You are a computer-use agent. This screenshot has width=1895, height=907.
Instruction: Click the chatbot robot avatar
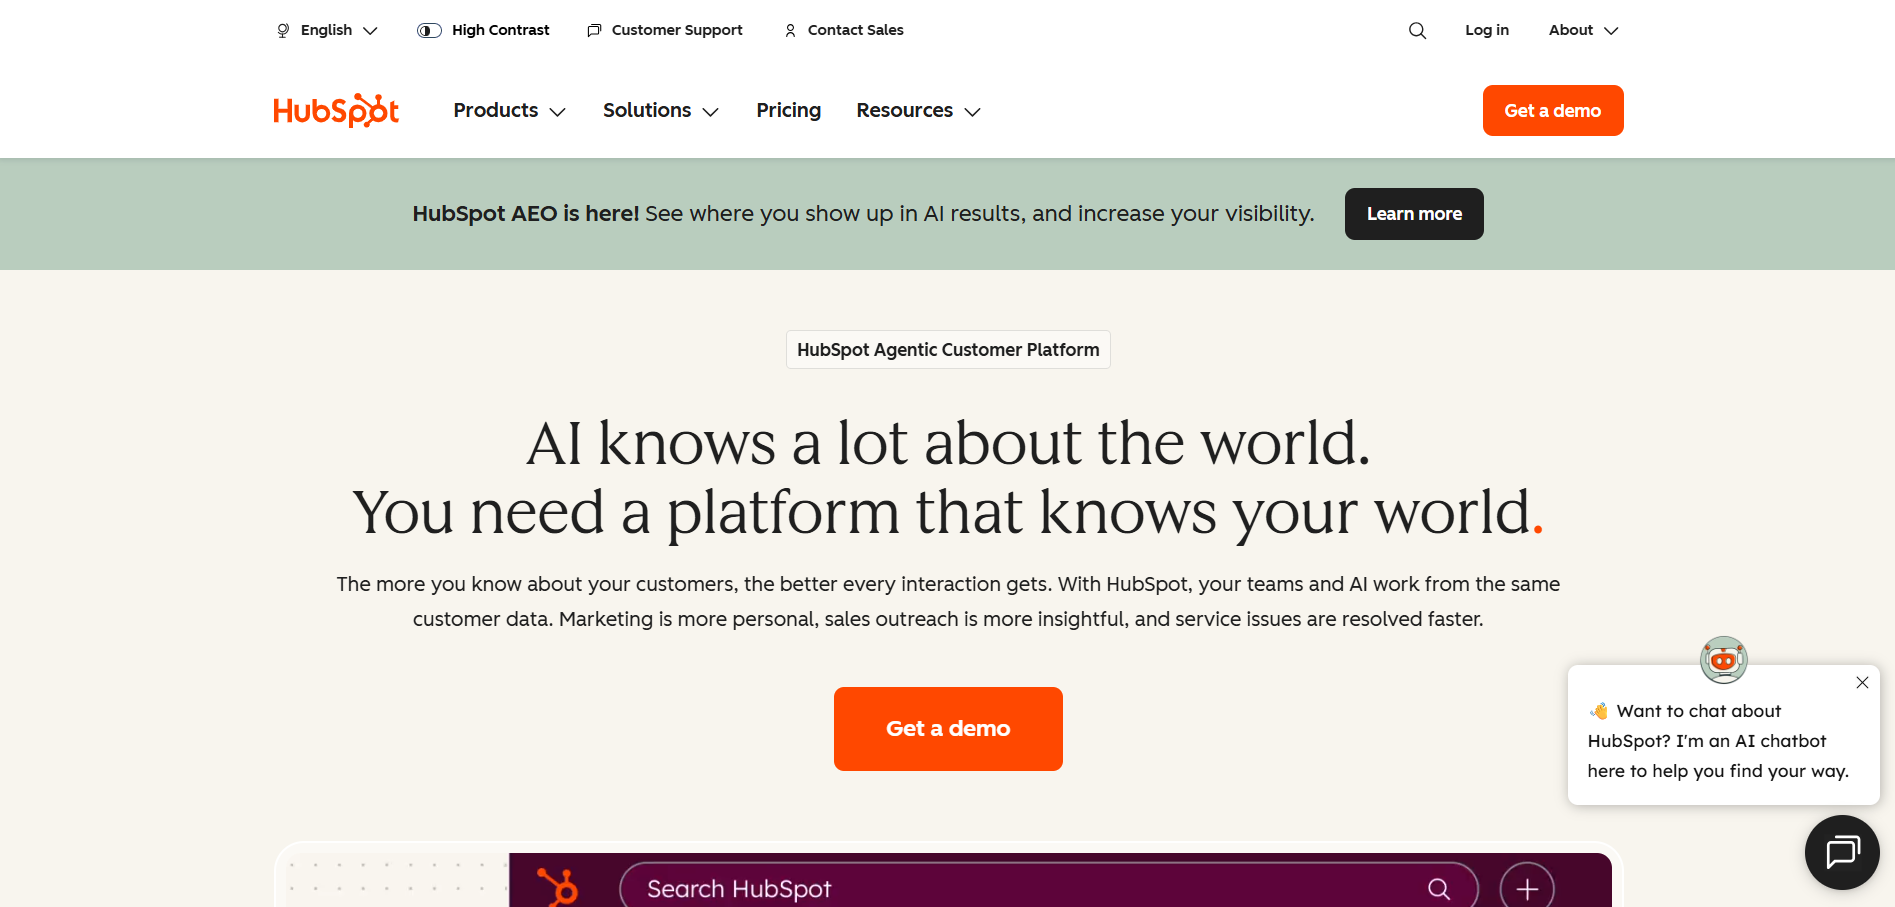click(1723, 660)
